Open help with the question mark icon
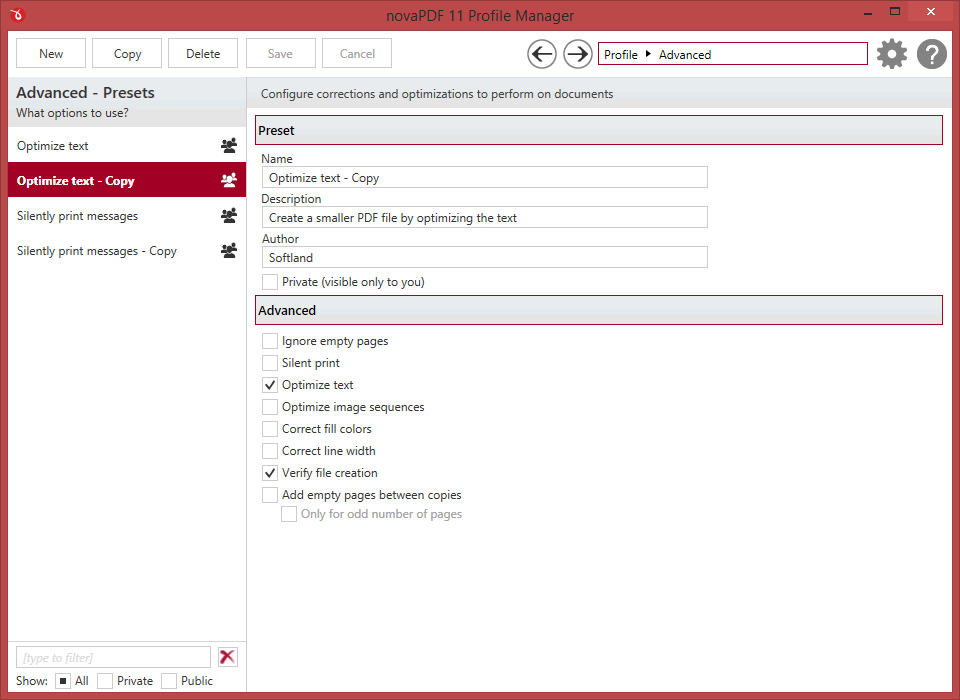960x700 pixels. coord(932,54)
